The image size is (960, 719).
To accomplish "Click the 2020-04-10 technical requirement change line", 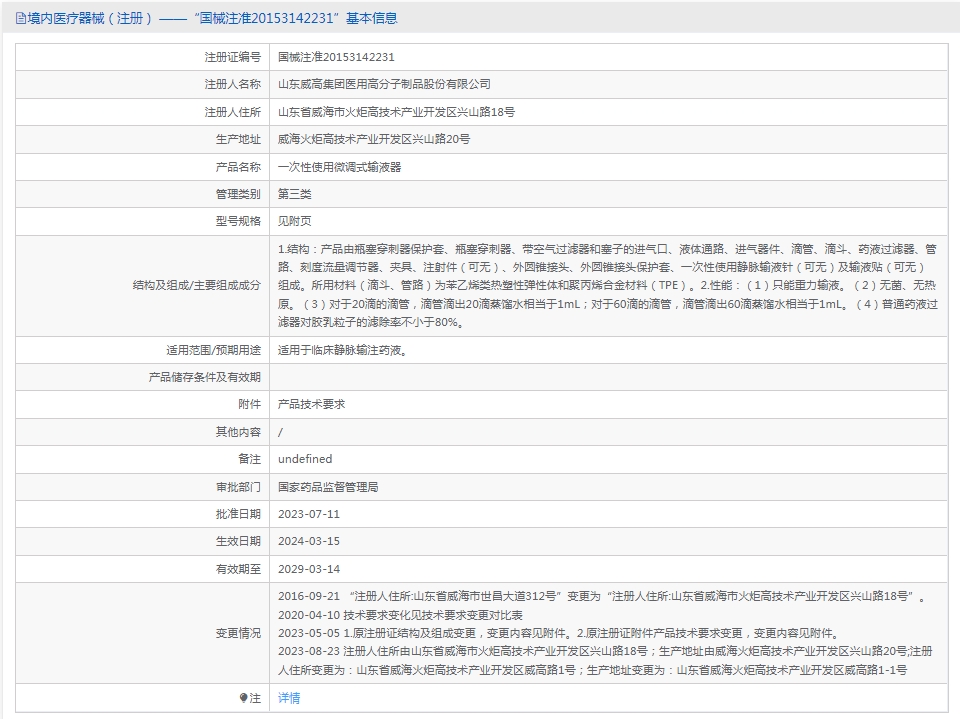I will point(400,615).
